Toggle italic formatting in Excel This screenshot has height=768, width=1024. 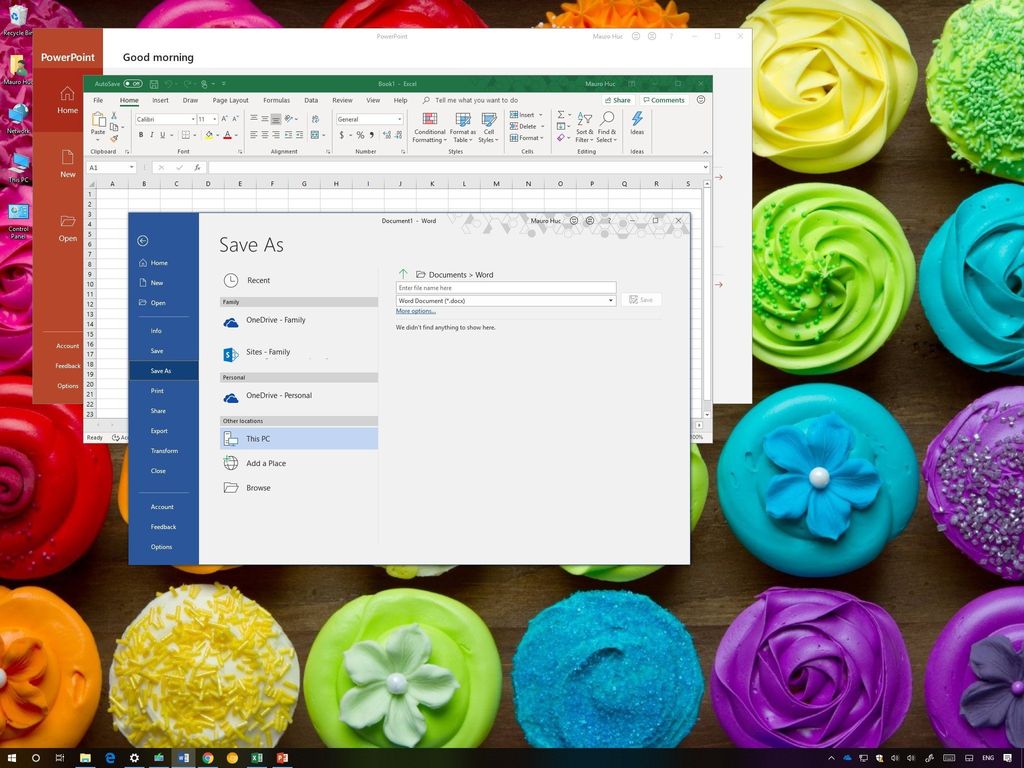(151, 133)
